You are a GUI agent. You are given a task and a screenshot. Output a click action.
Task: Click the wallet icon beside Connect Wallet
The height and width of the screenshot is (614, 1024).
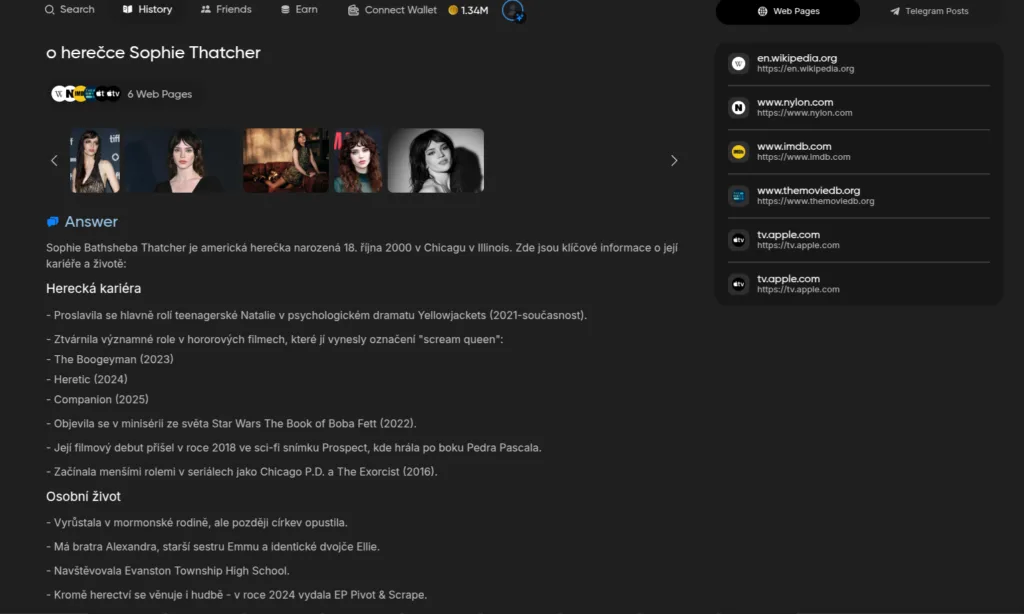(x=353, y=10)
